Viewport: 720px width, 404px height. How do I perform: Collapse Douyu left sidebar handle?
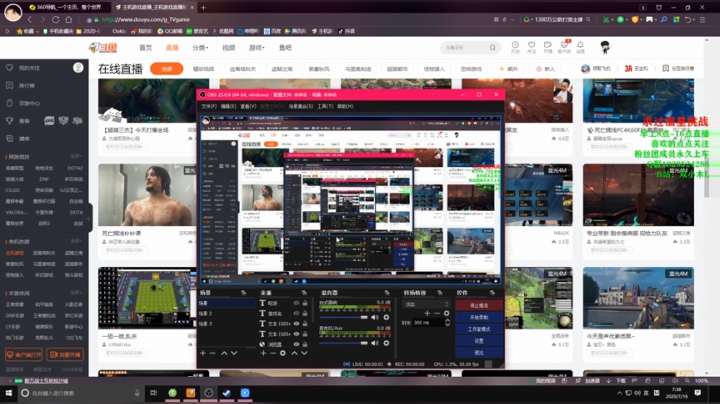(90, 219)
